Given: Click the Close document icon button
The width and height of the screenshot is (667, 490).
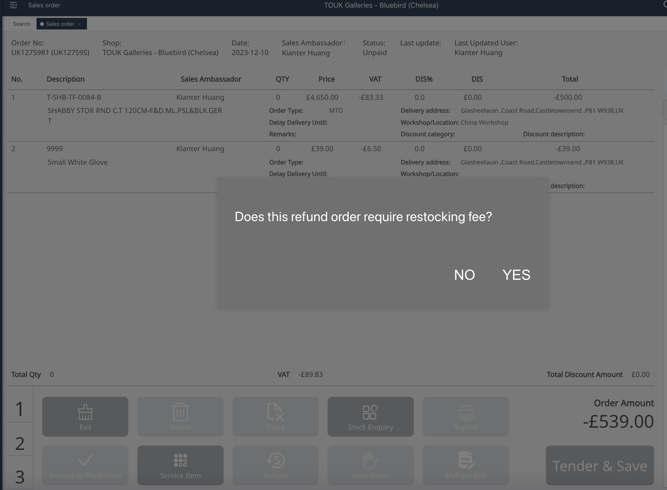Looking at the screenshot, I should pos(275,416).
